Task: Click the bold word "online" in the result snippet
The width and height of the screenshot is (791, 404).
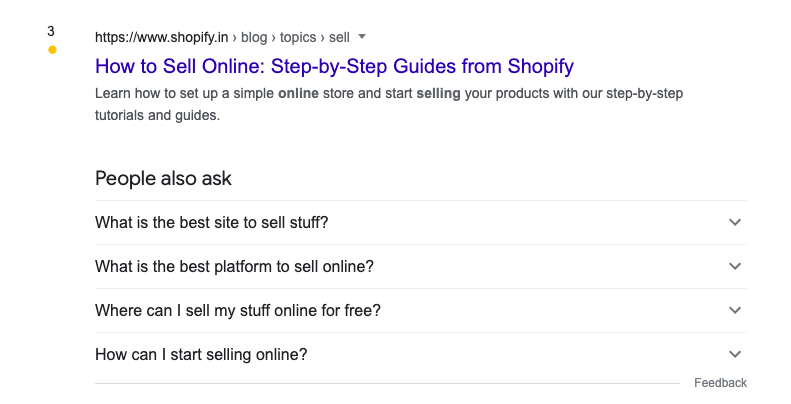Action: (297, 93)
